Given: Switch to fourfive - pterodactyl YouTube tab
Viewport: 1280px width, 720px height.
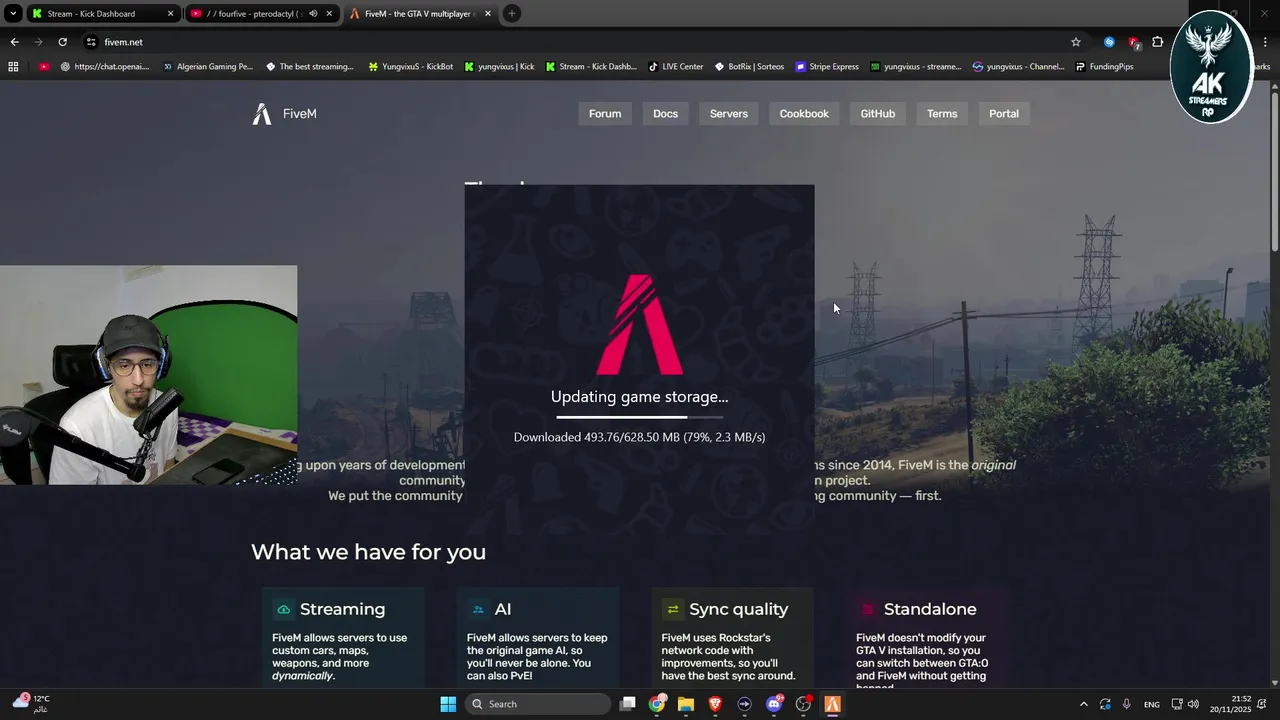Looking at the screenshot, I should pyautogui.click(x=260, y=14).
